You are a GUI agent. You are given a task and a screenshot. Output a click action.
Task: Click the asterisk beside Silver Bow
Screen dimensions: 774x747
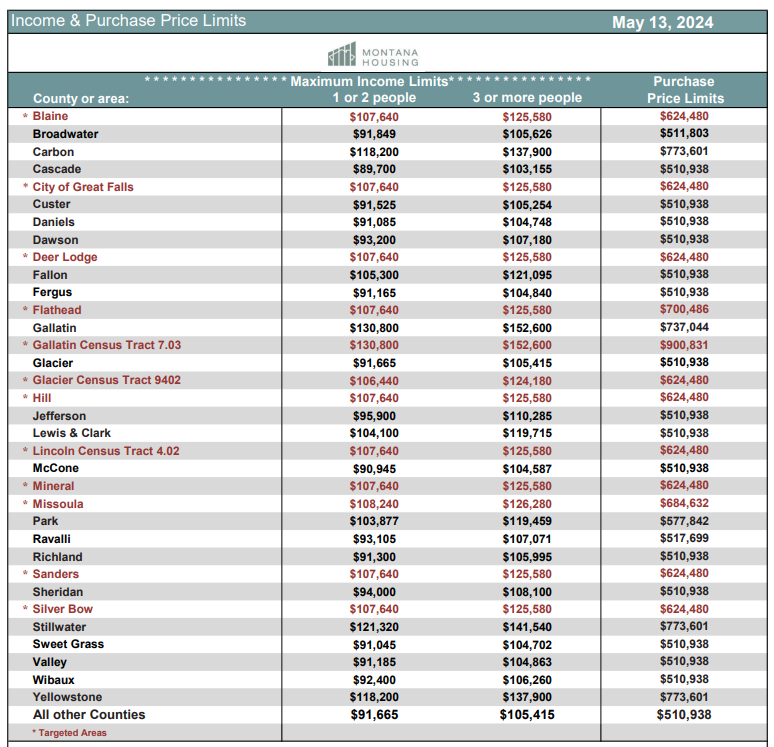(x=25, y=609)
